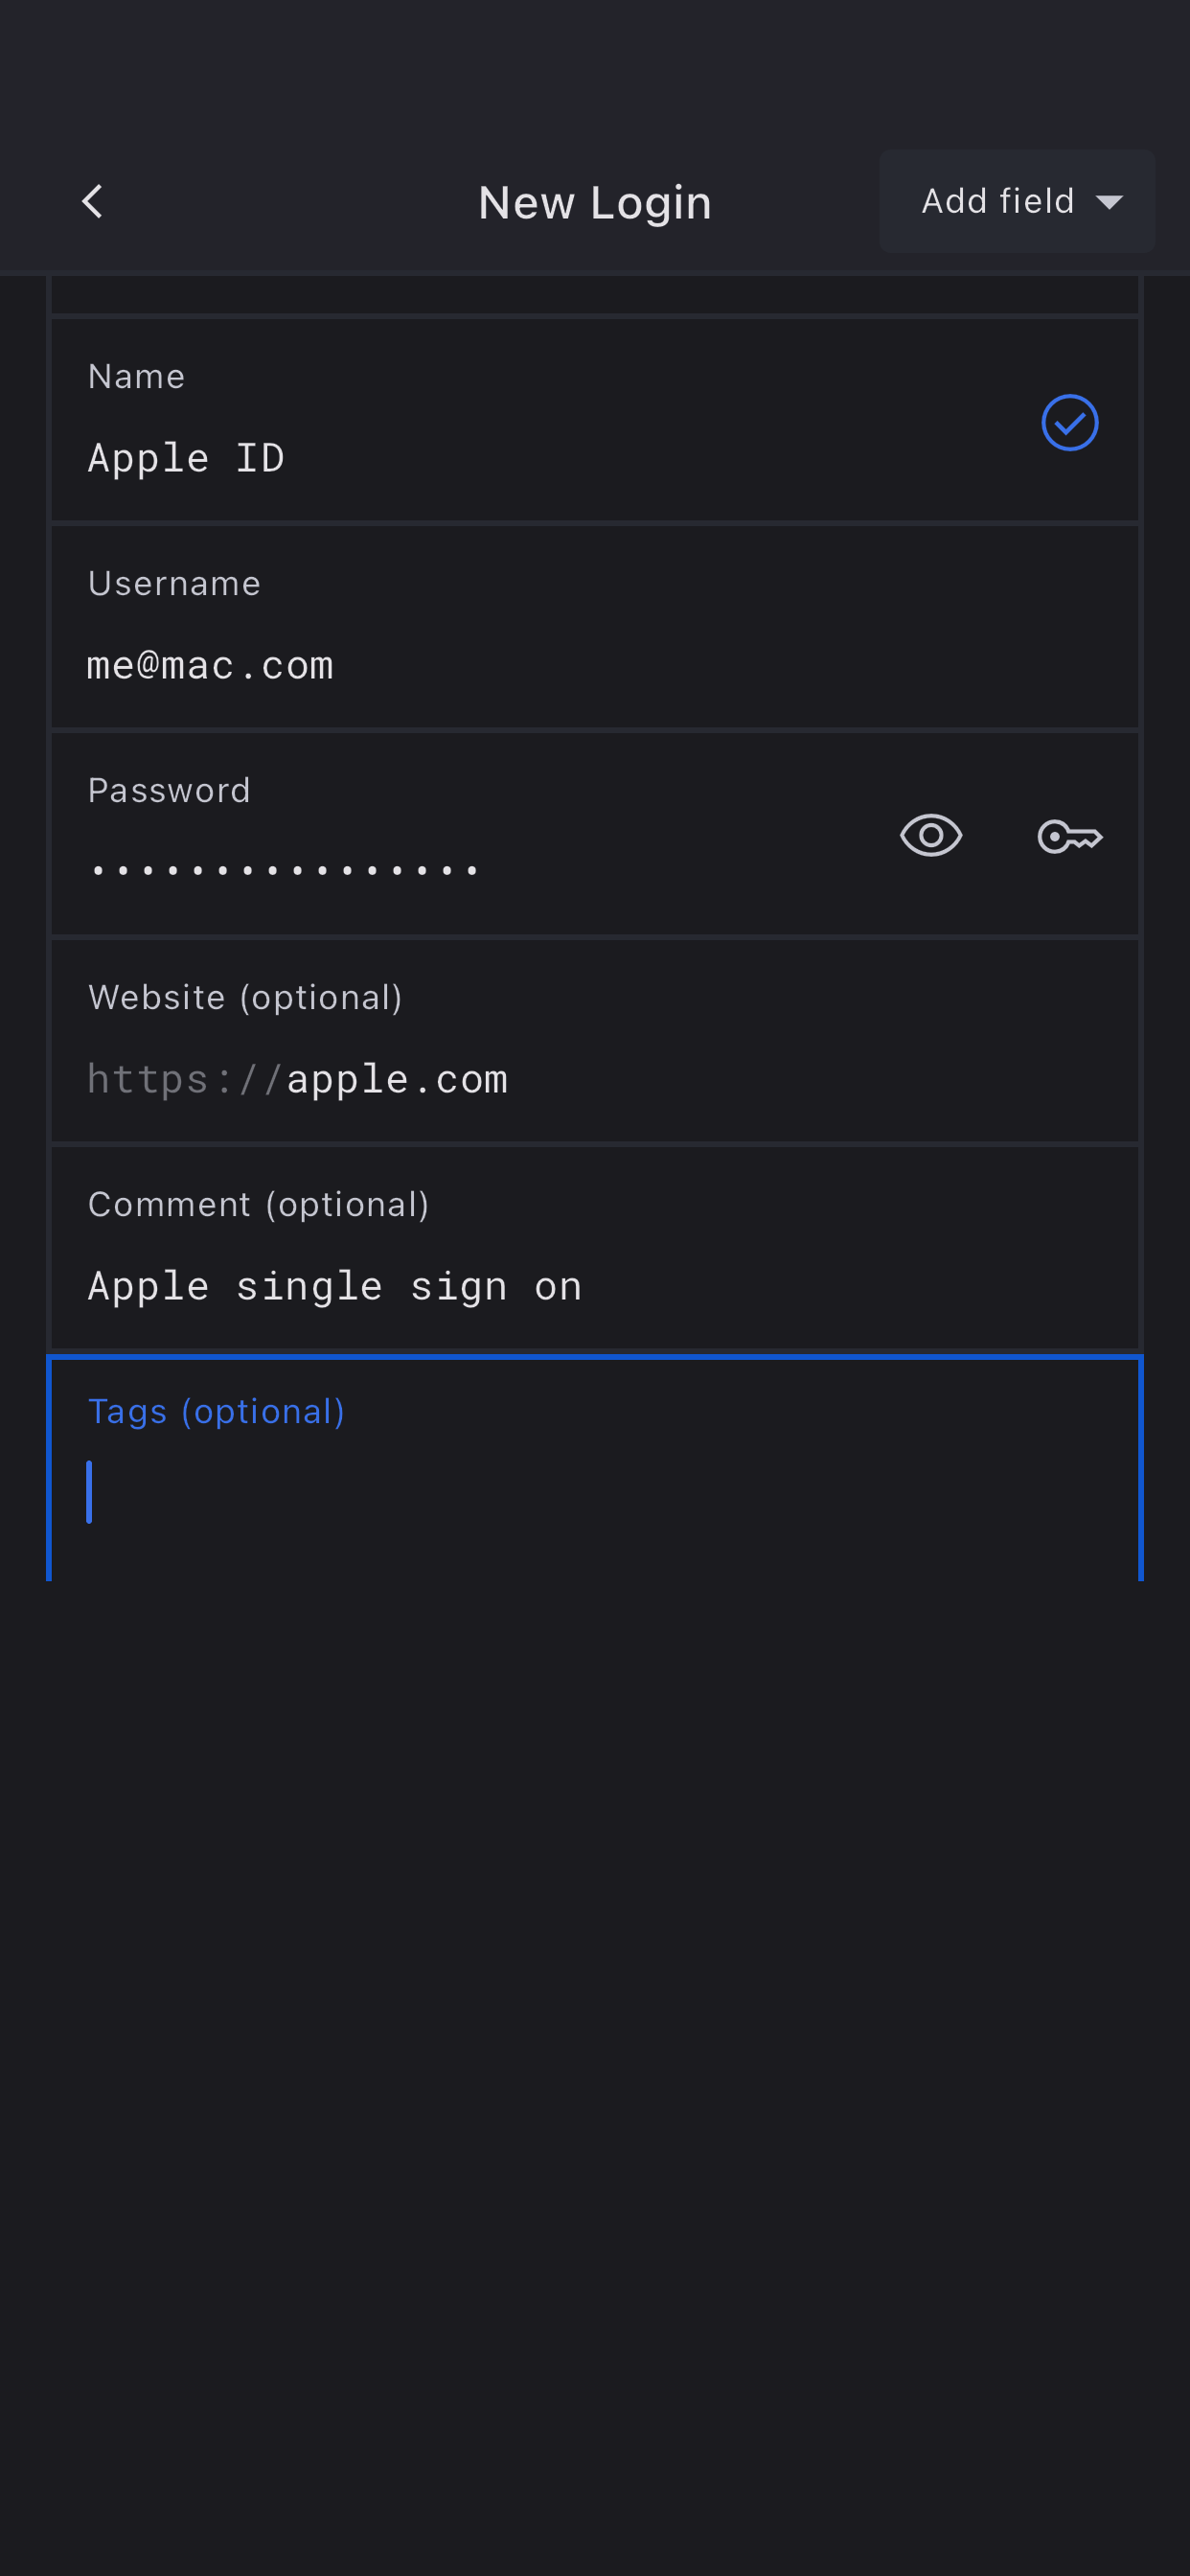Focus the masked password dots

pos(285,871)
